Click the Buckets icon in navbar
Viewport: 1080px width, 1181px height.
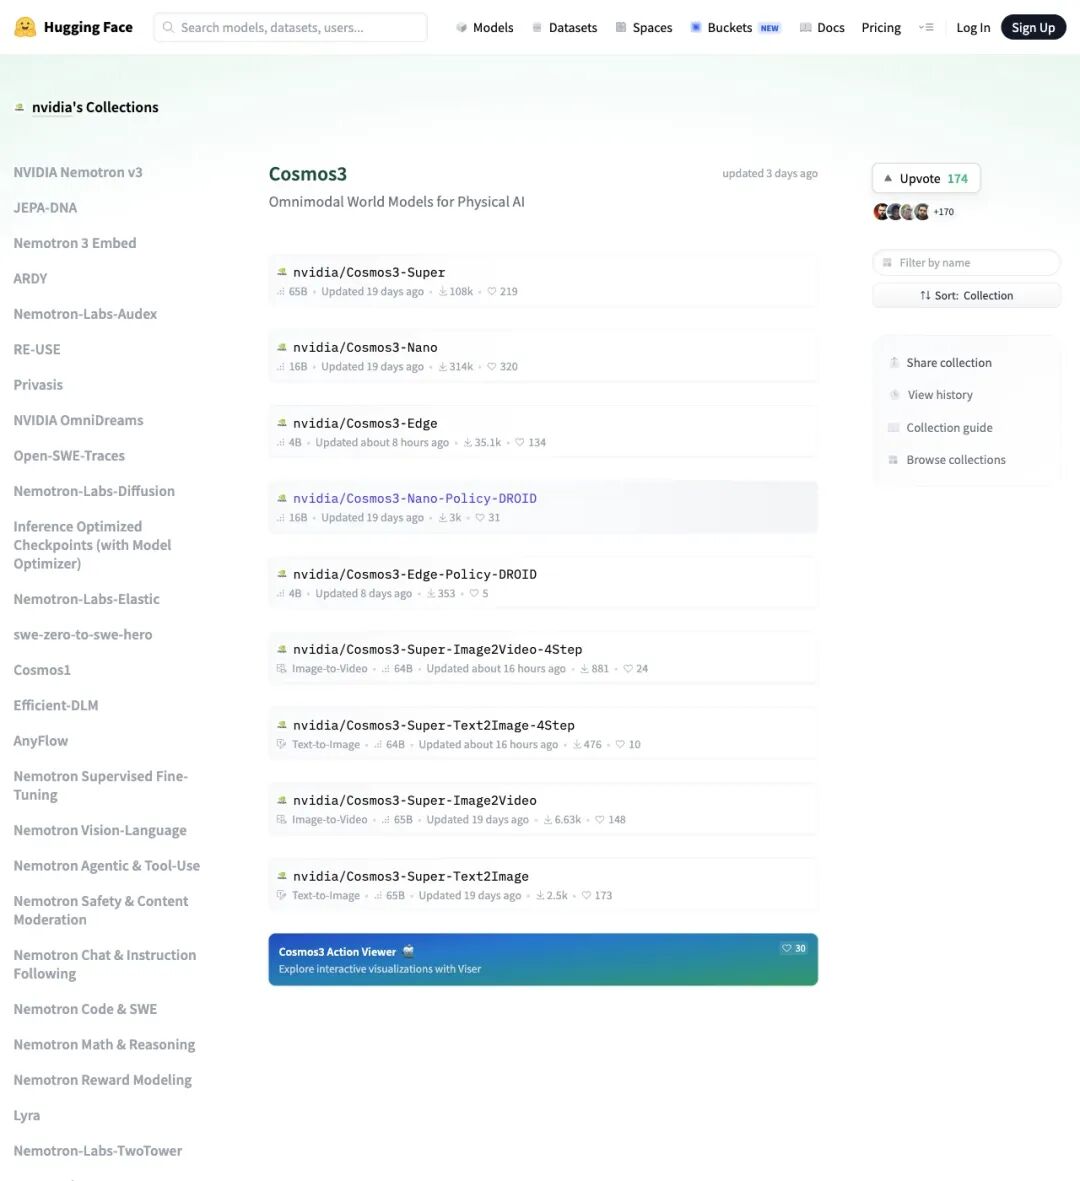tap(696, 27)
